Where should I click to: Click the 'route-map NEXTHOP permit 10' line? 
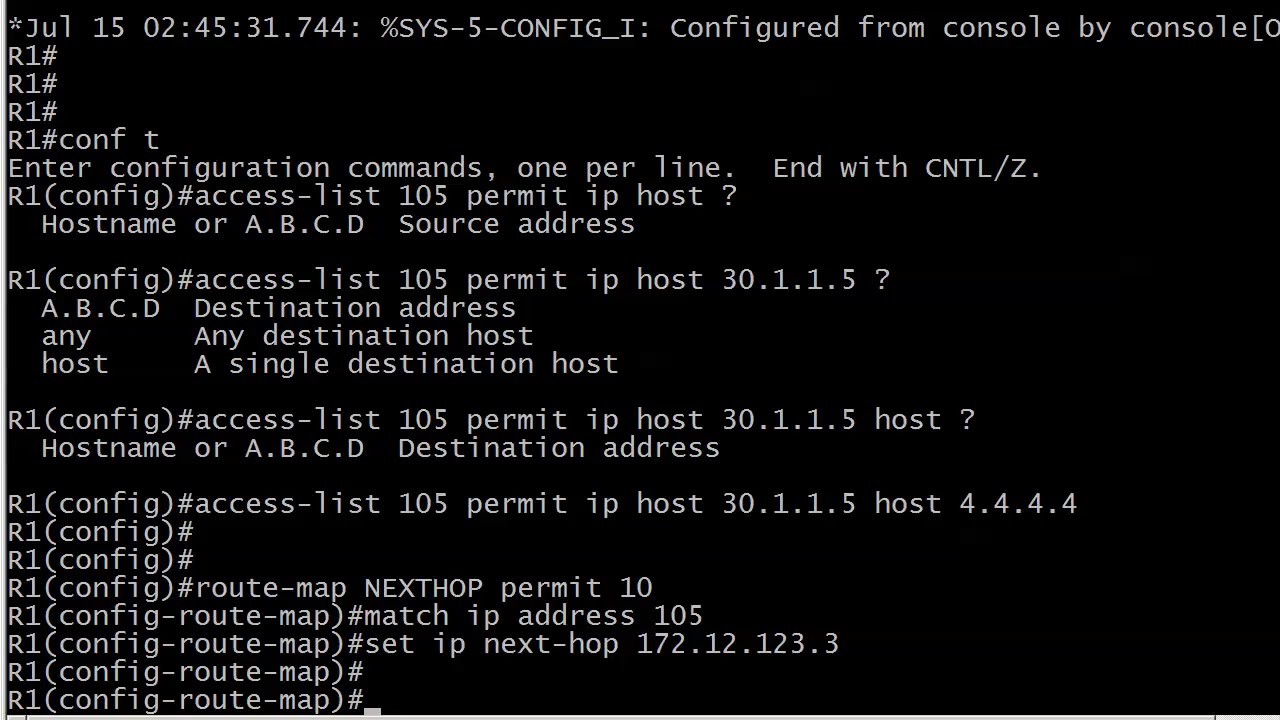click(x=330, y=588)
